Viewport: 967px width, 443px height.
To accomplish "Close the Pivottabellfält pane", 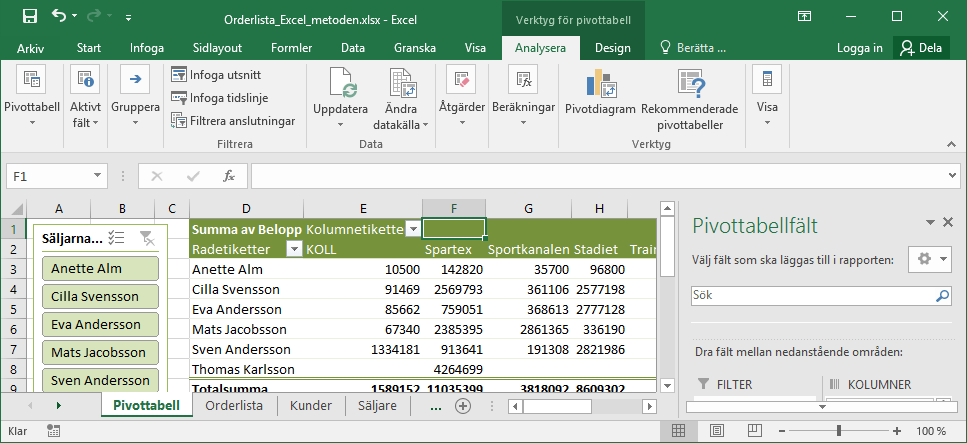I will [x=948, y=223].
